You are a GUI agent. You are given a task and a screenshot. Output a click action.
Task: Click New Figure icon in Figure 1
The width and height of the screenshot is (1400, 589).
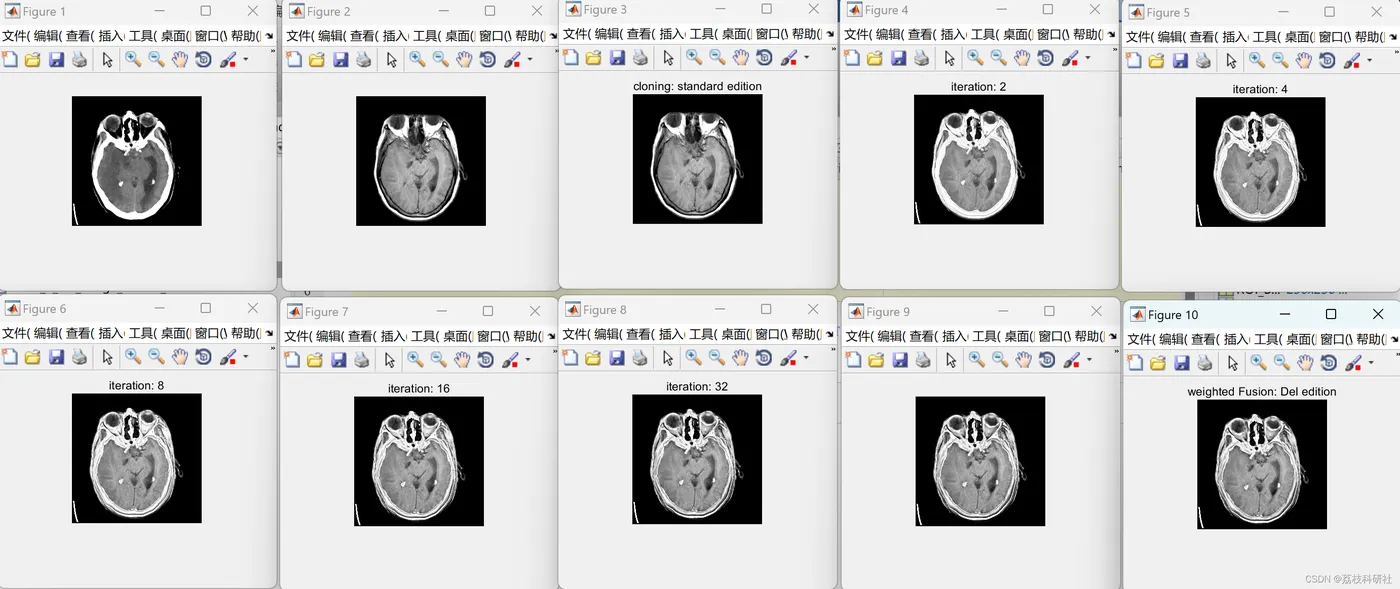coord(10,59)
